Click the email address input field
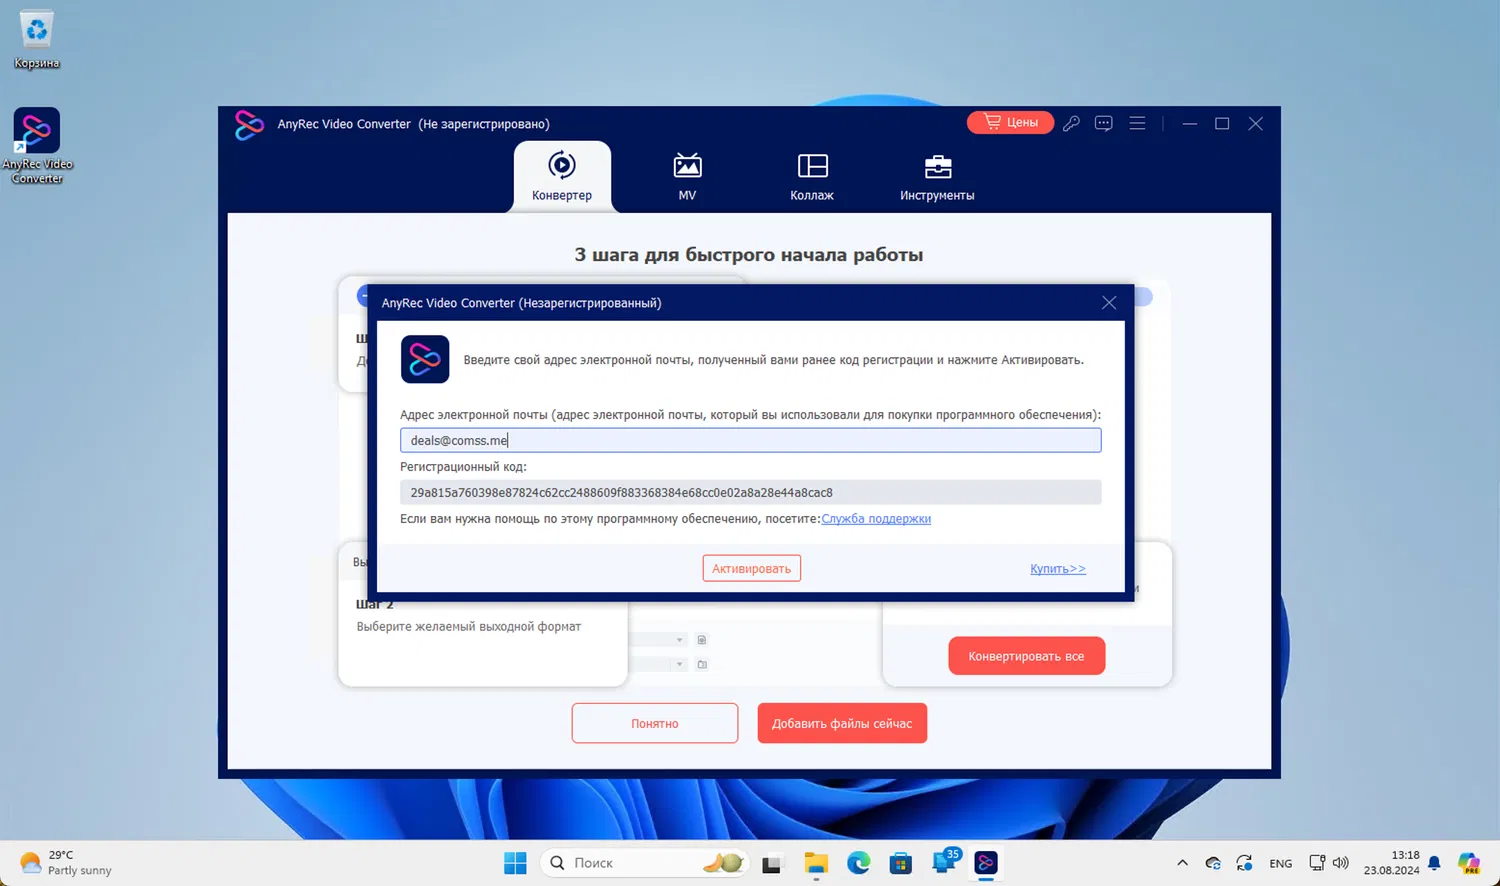Image resolution: width=1500 pixels, height=886 pixels. pos(750,440)
